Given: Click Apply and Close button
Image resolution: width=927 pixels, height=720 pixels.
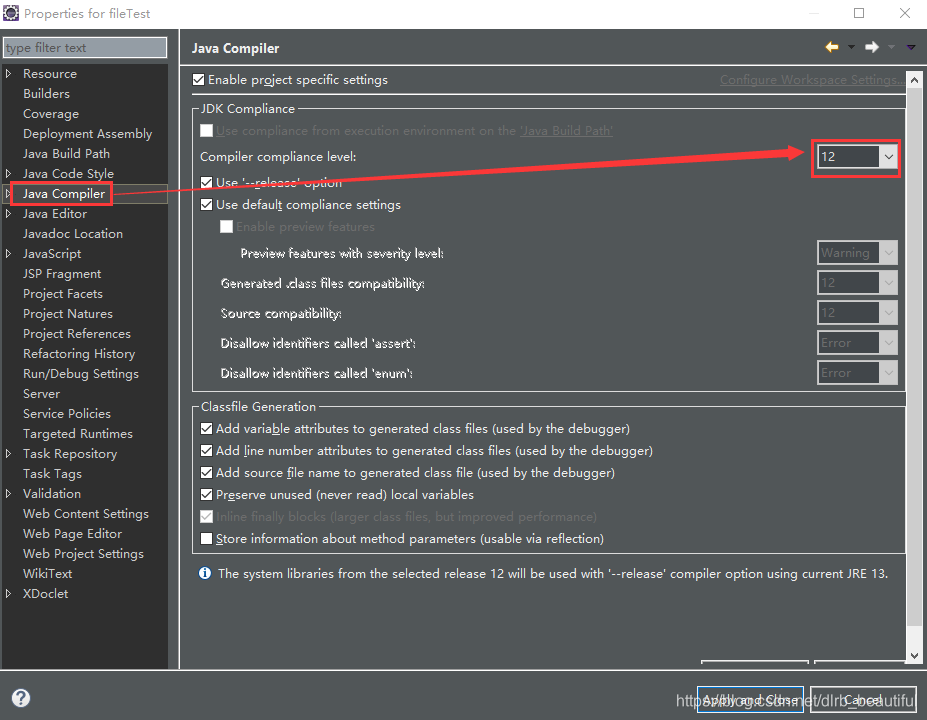Looking at the screenshot, I should click(750, 700).
